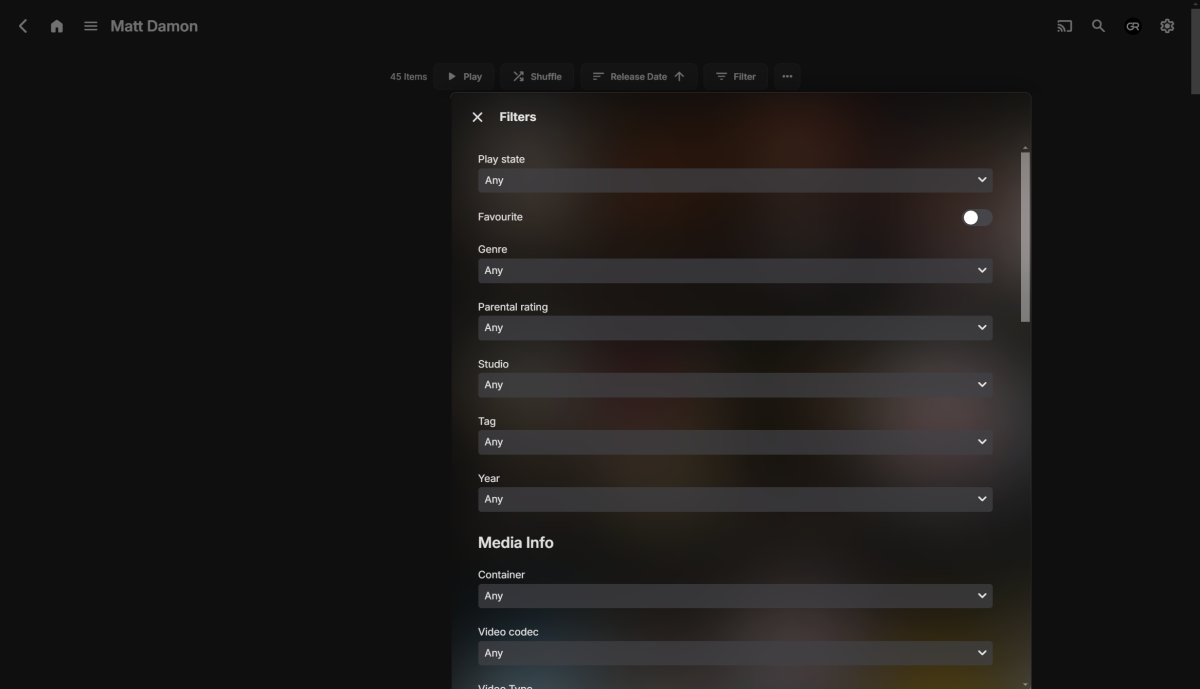Close the Filters dialog
1200x689 pixels.
(x=478, y=117)
